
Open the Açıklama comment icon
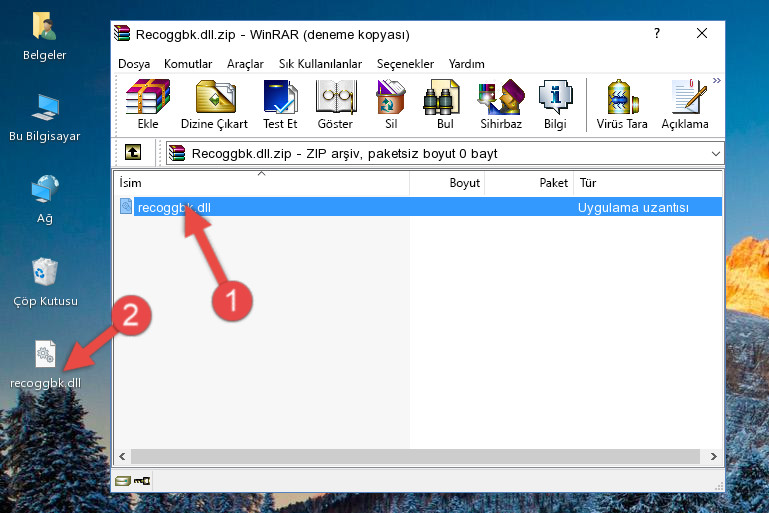(685, 104)
